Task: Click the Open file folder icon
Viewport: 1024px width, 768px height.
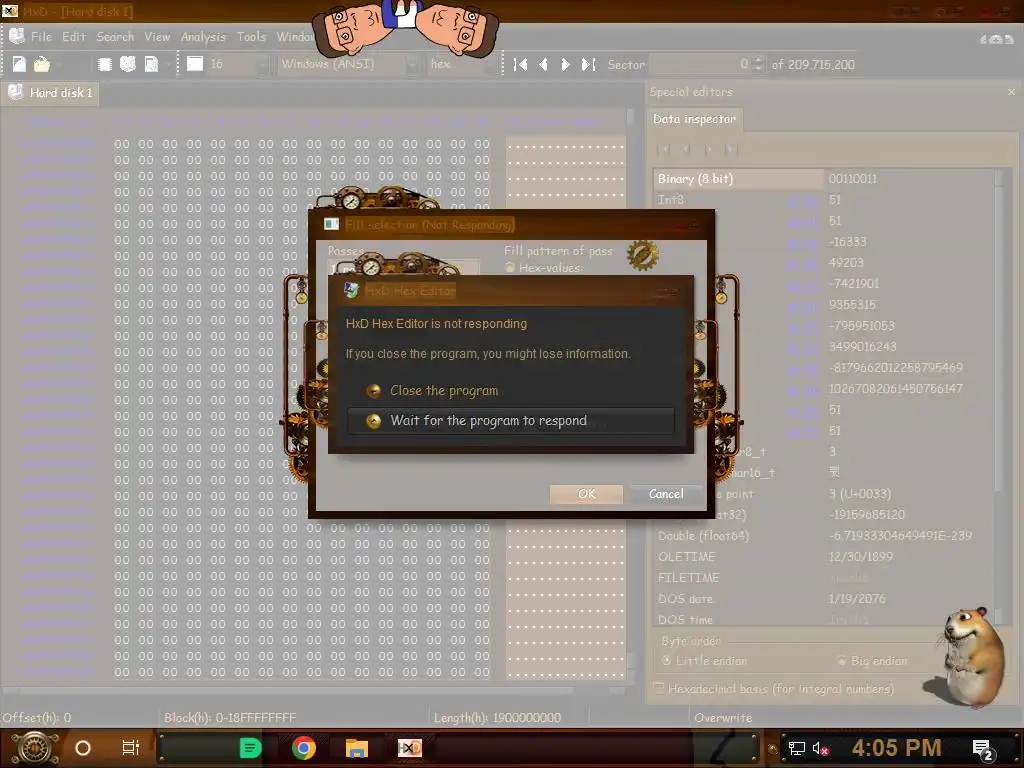Action: [x=42, y=64]
